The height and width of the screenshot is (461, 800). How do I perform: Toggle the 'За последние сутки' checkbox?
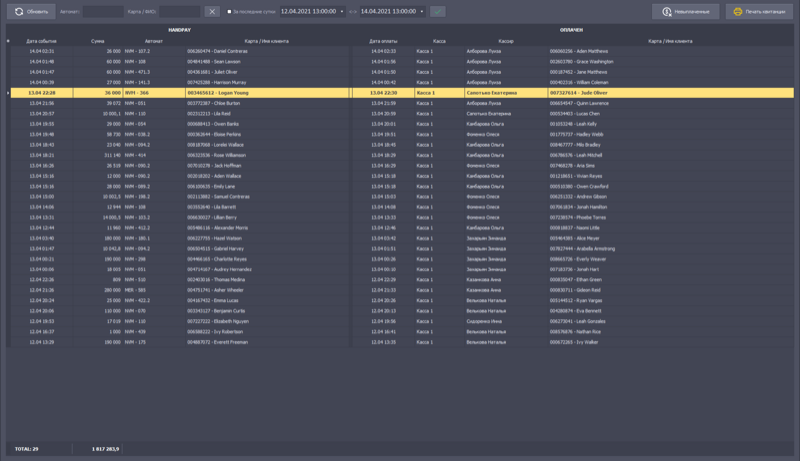pyautogui.click(x=229, y=11)
